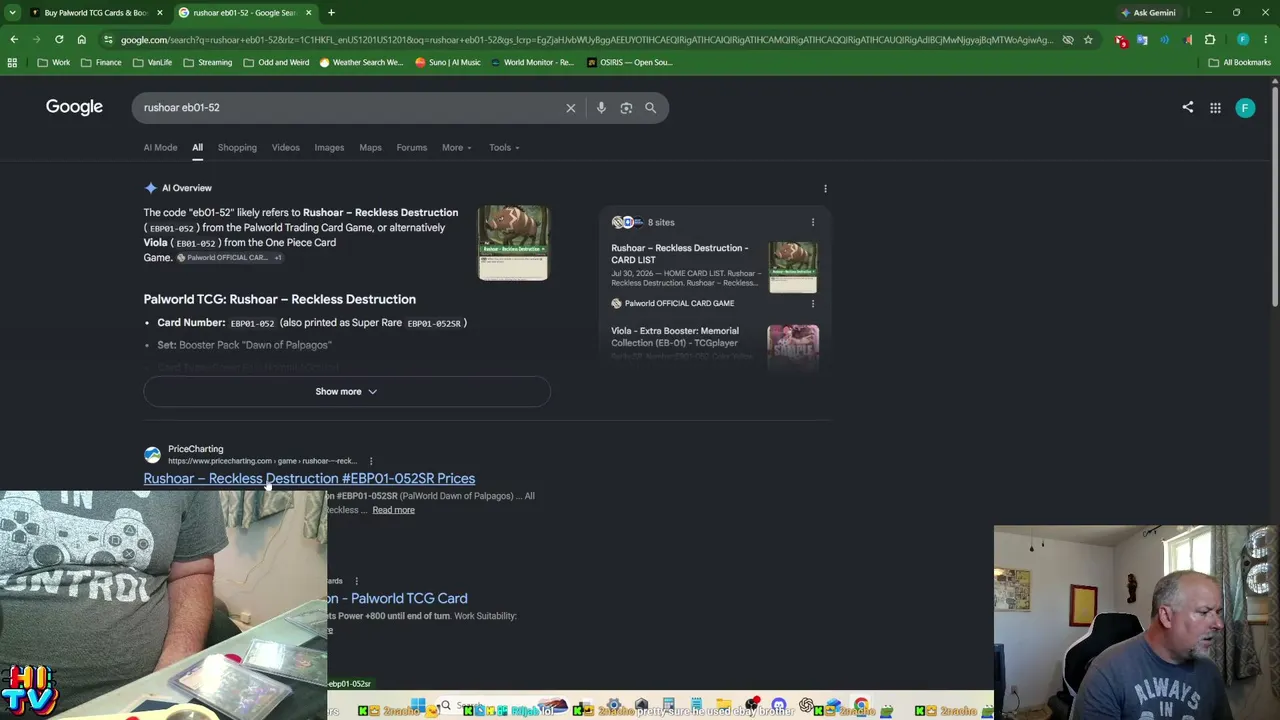Open the Google apps grid
The width and height of the screenshot is (1280, 720).
pos(1215,108)
